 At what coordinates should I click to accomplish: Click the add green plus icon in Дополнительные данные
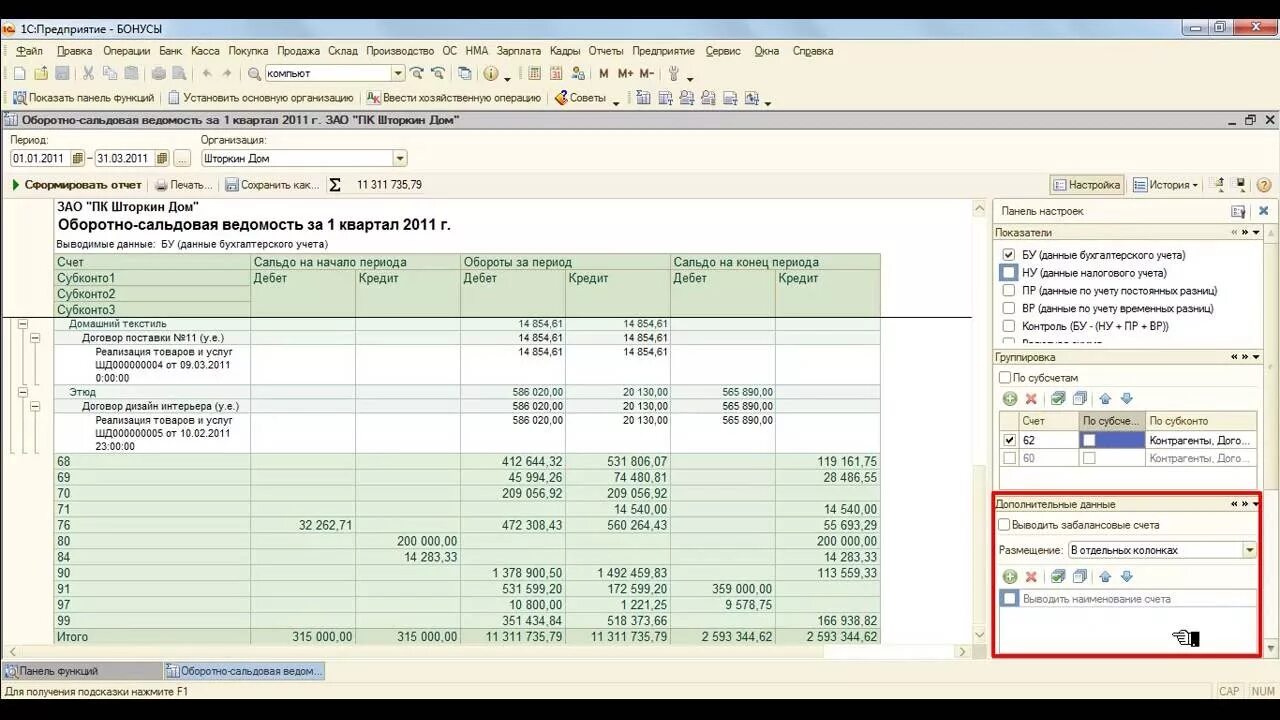point(1010,577)
